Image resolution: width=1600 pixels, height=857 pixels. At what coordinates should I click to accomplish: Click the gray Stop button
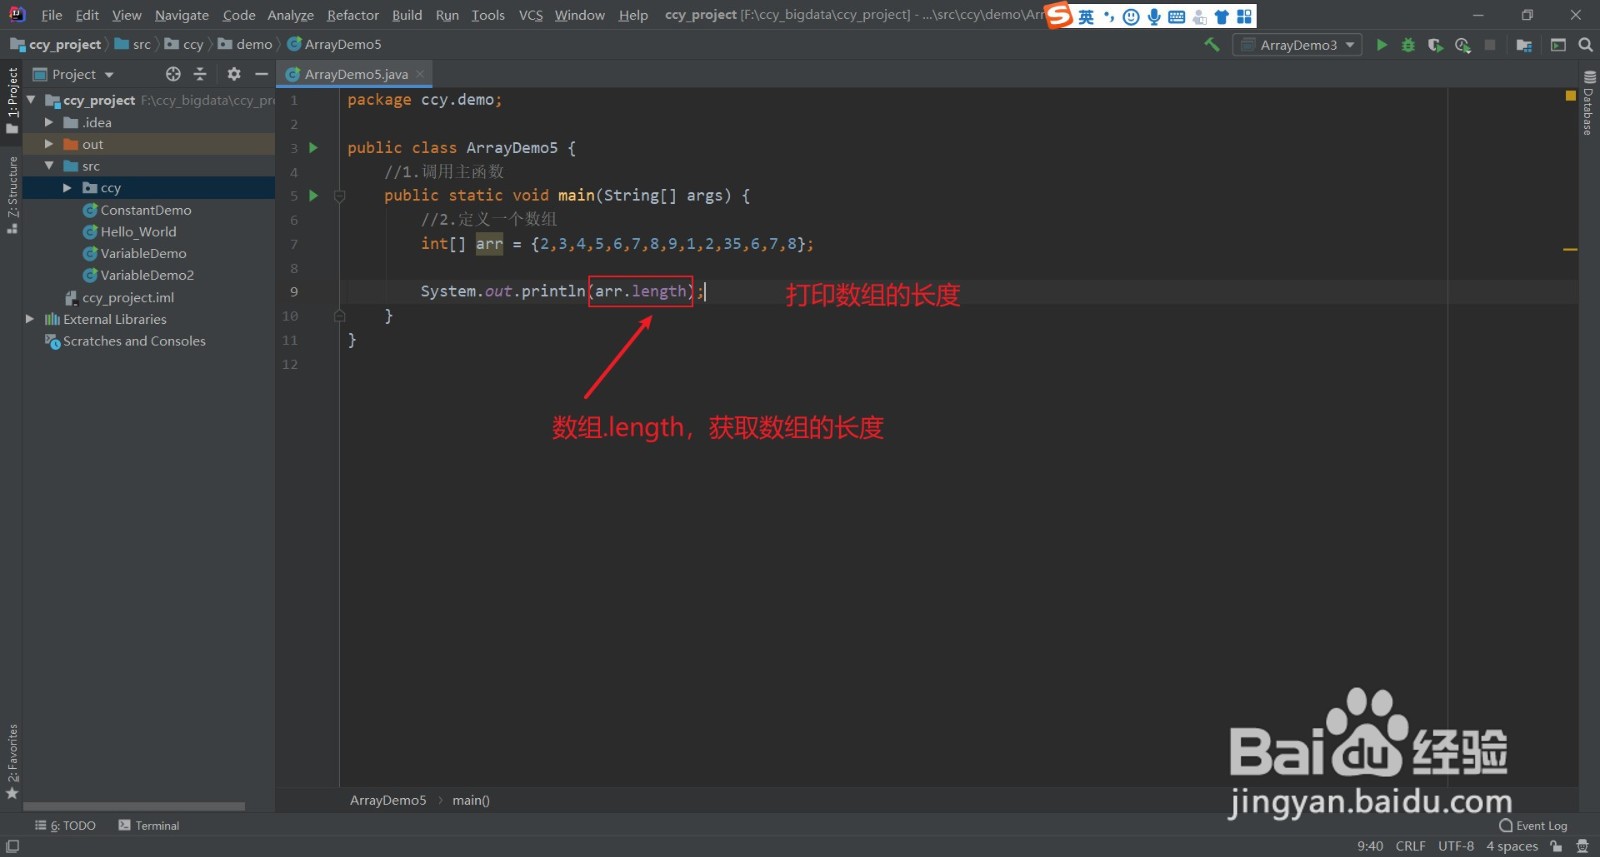click(x=1490, y=45)
